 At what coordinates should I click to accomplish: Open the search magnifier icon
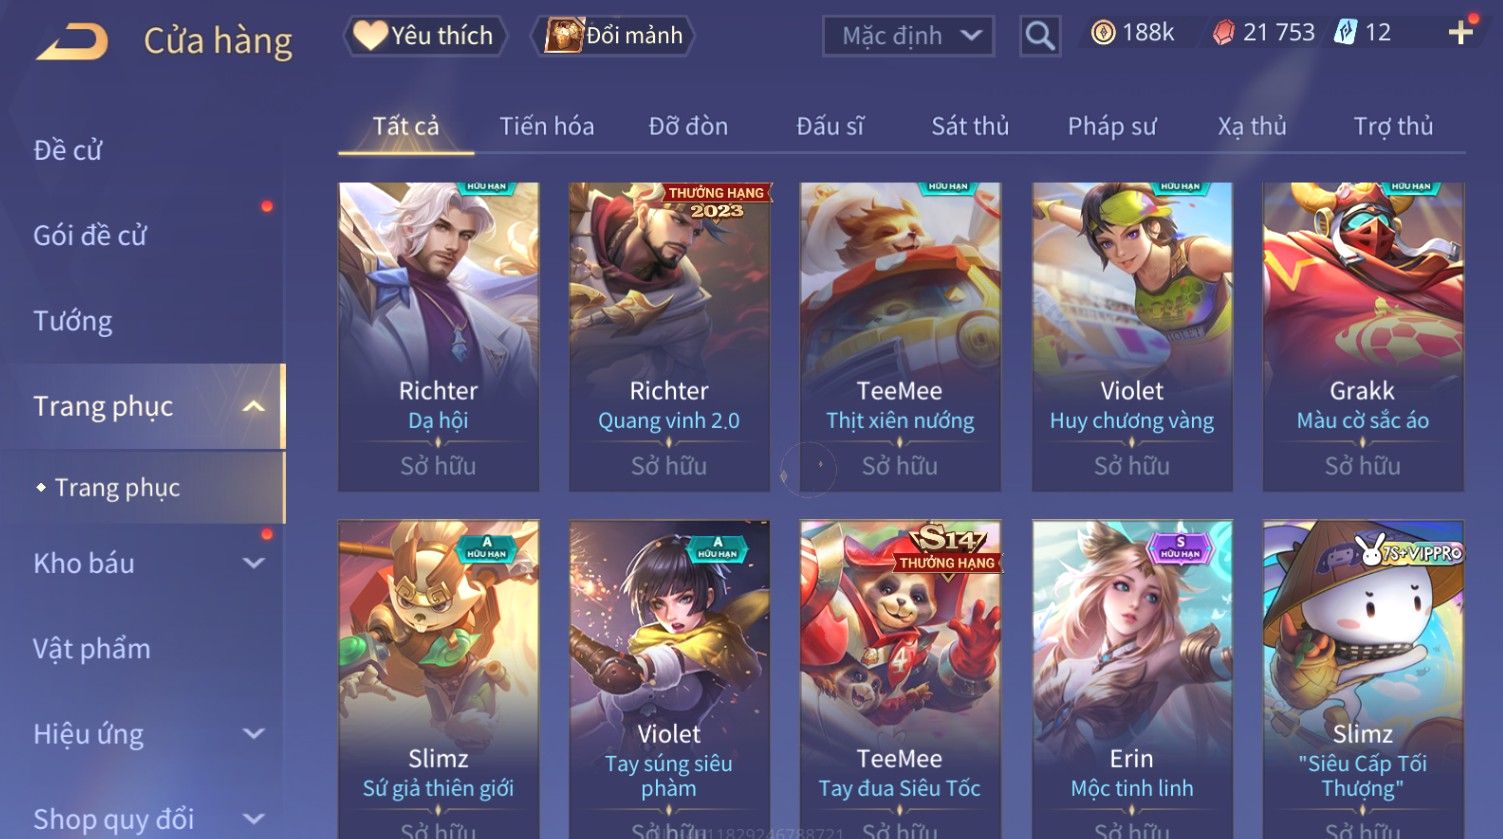(x=1040, y=36)
